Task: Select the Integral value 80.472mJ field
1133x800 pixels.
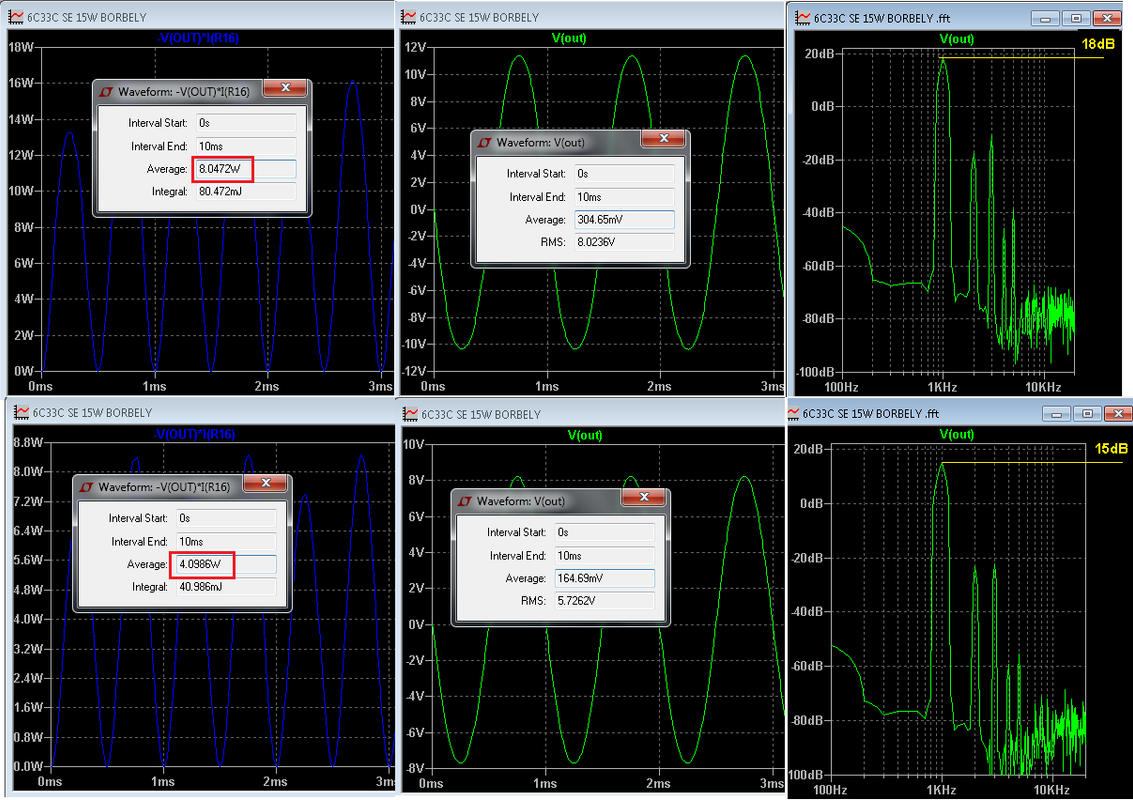Action: pos(246,192)
